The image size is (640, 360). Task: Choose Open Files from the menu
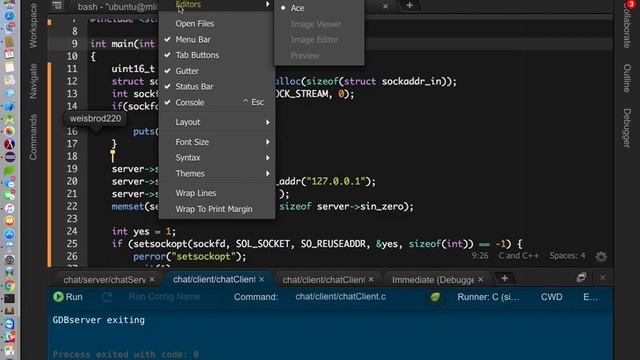click(x=217, y=24)
